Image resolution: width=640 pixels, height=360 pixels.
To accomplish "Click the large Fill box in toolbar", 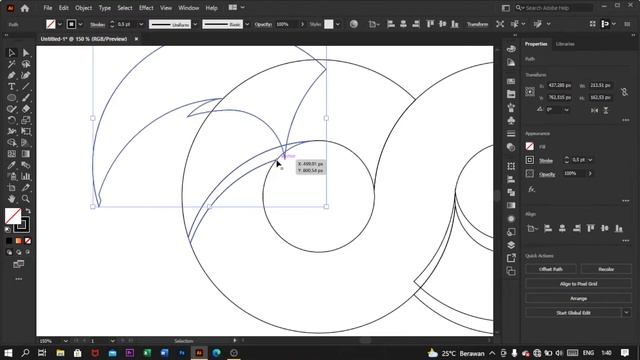I will (13, 216).
